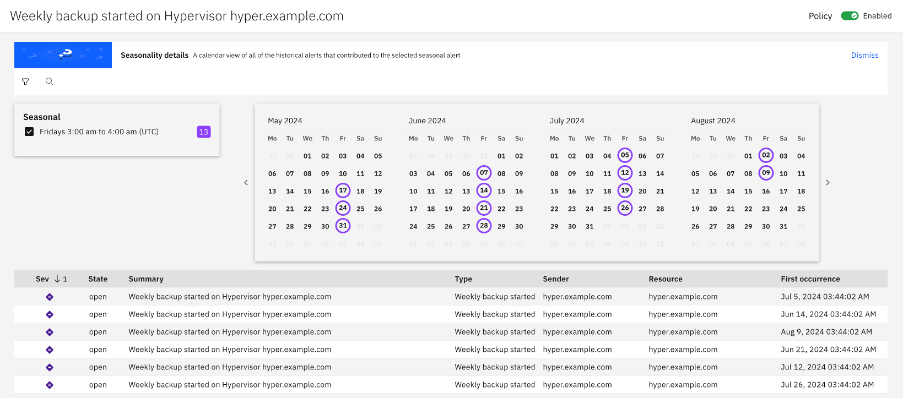Select June 14 circled date
904x398 pixels.
click(484, 191)
